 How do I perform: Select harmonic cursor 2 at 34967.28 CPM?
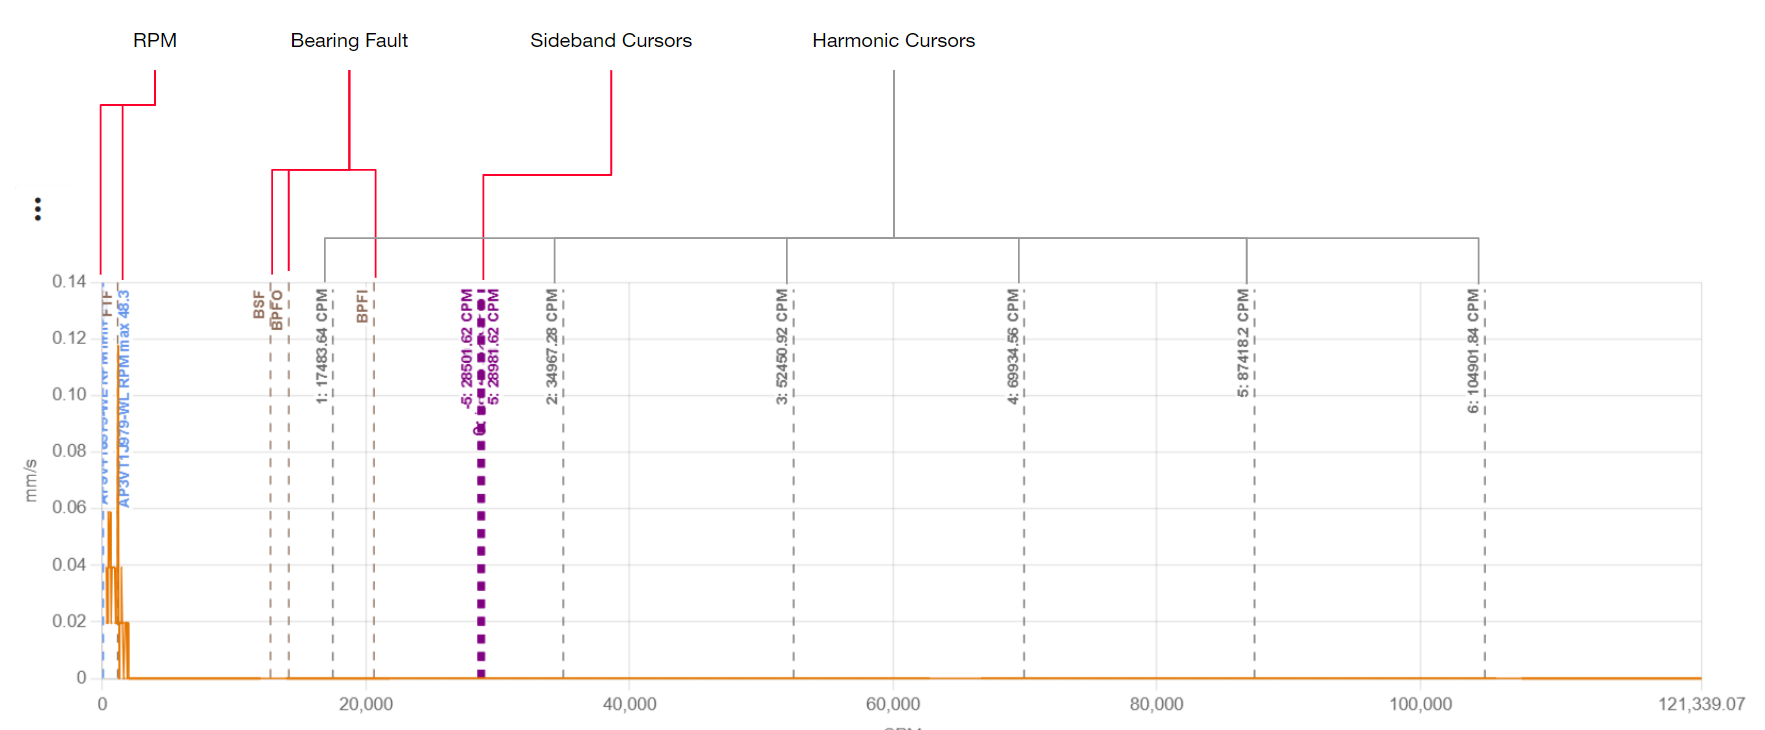(x=552, y=346)
